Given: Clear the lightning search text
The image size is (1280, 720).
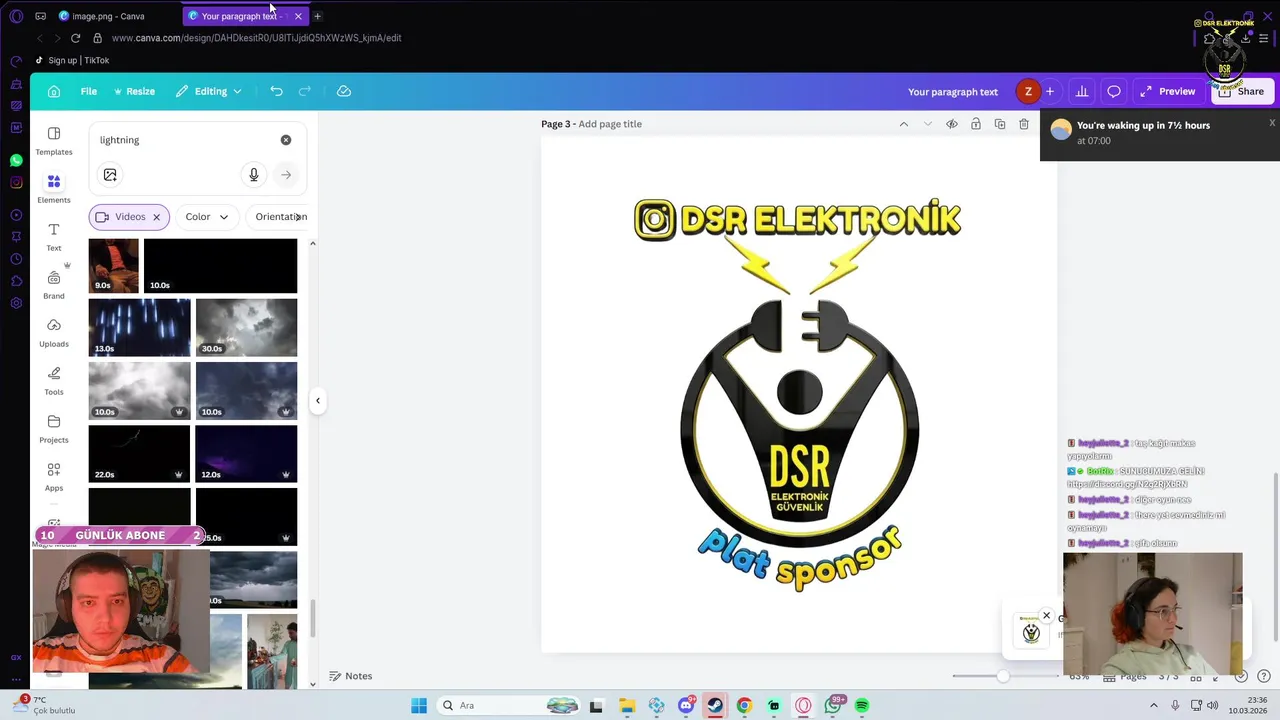Looking at the screenshot, I should point(286,140).
